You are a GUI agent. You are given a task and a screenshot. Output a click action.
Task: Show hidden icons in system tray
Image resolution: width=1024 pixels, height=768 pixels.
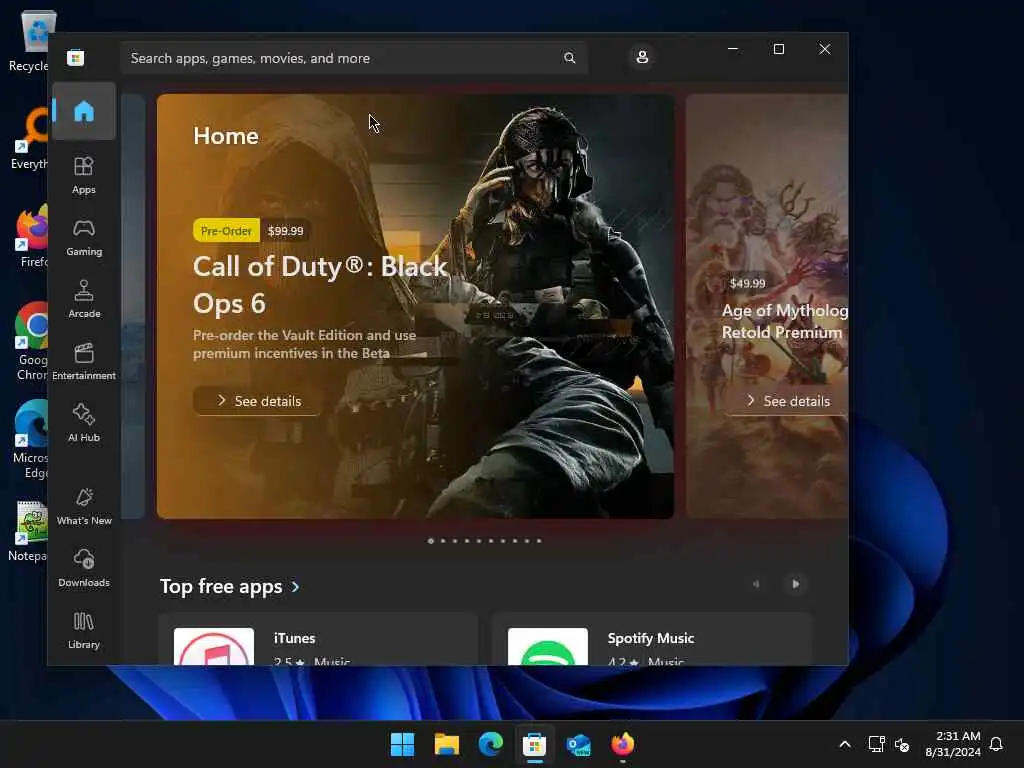coord(844,744)
